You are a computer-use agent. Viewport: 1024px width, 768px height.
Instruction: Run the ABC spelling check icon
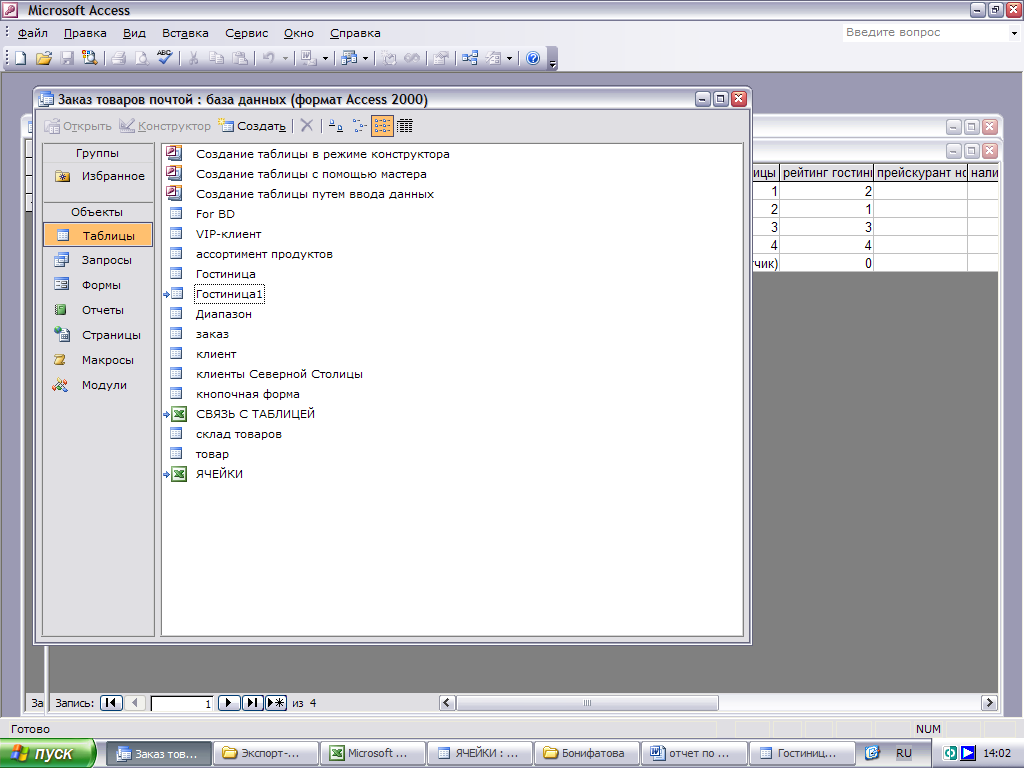pos(165,57)
